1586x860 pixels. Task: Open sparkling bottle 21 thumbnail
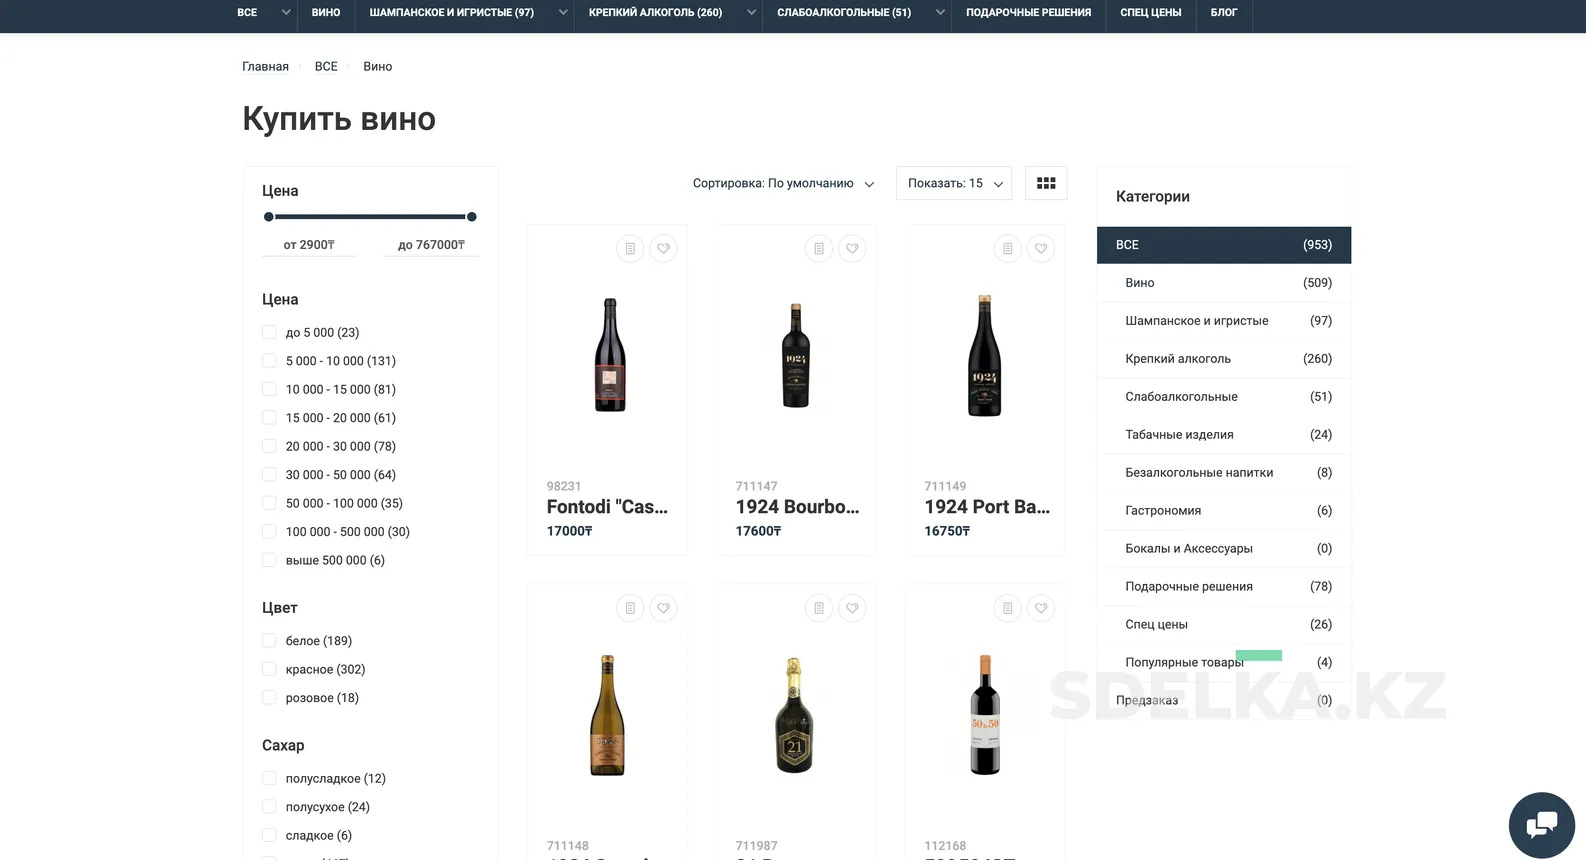pos(794,715)
